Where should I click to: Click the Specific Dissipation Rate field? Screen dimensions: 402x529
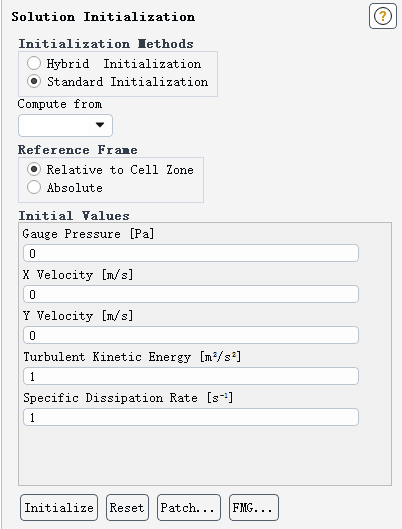pyautogui.click(x=191, y=417)
